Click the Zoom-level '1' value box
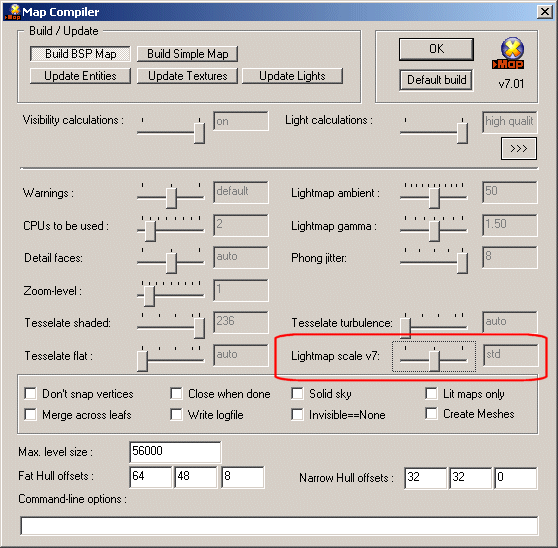This screenshot has width=558, height=548. [x=241, y=290]
